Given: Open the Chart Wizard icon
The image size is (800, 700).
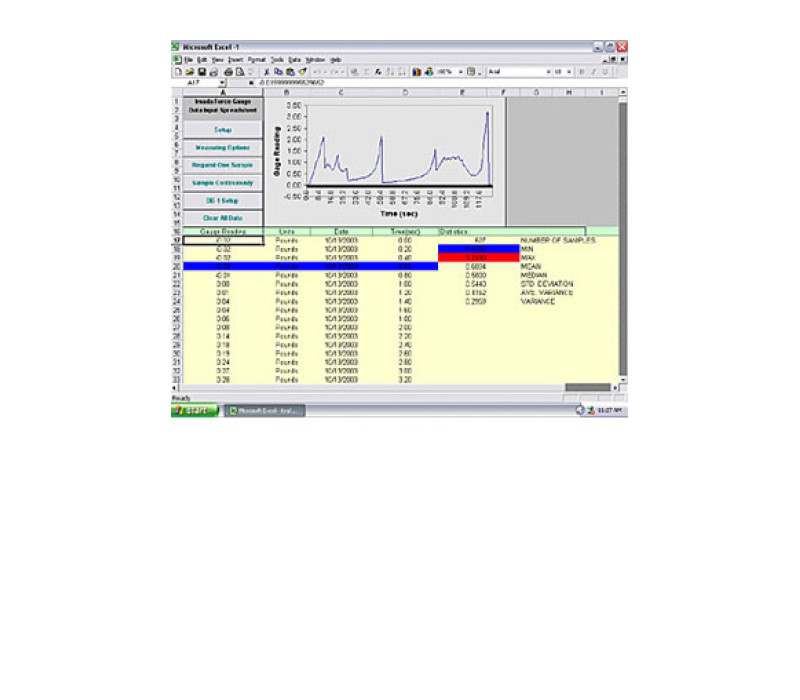Looking at the screenshot, I should pos(417,72).
